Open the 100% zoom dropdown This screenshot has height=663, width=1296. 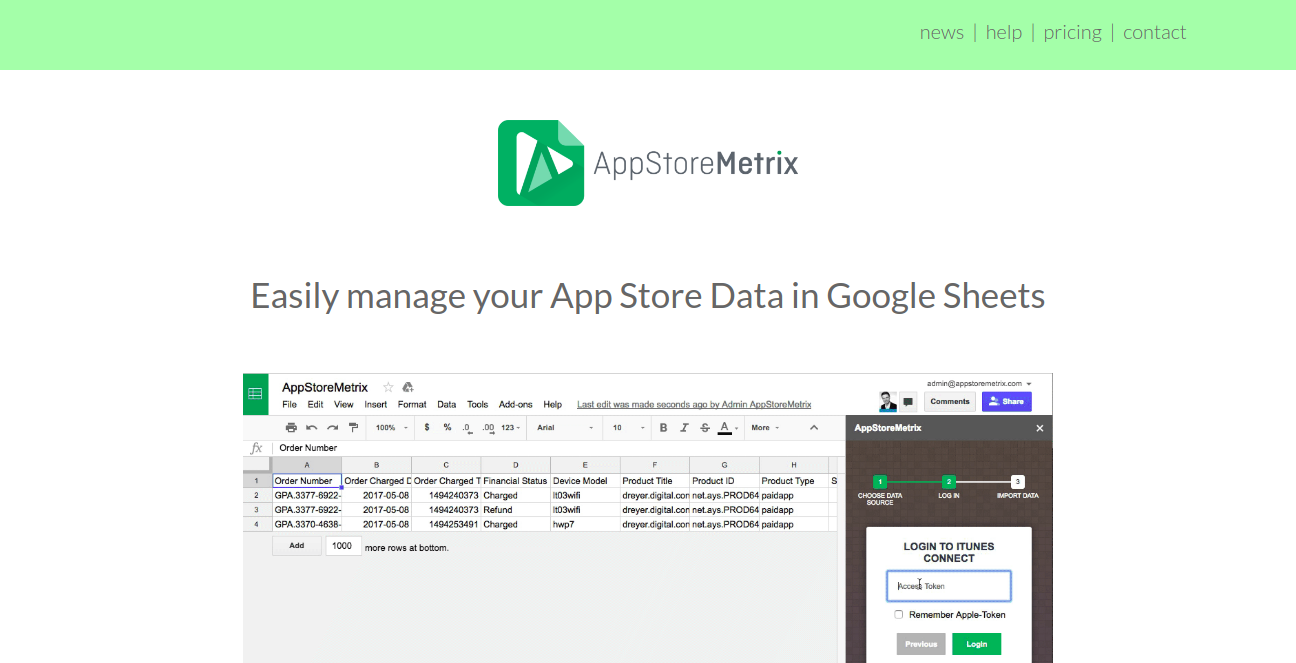coord(391,428)
